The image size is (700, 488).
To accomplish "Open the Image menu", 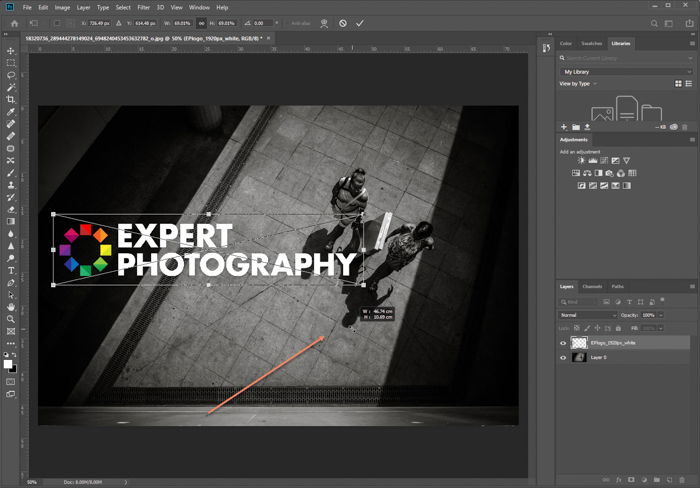I will [62, 8].
